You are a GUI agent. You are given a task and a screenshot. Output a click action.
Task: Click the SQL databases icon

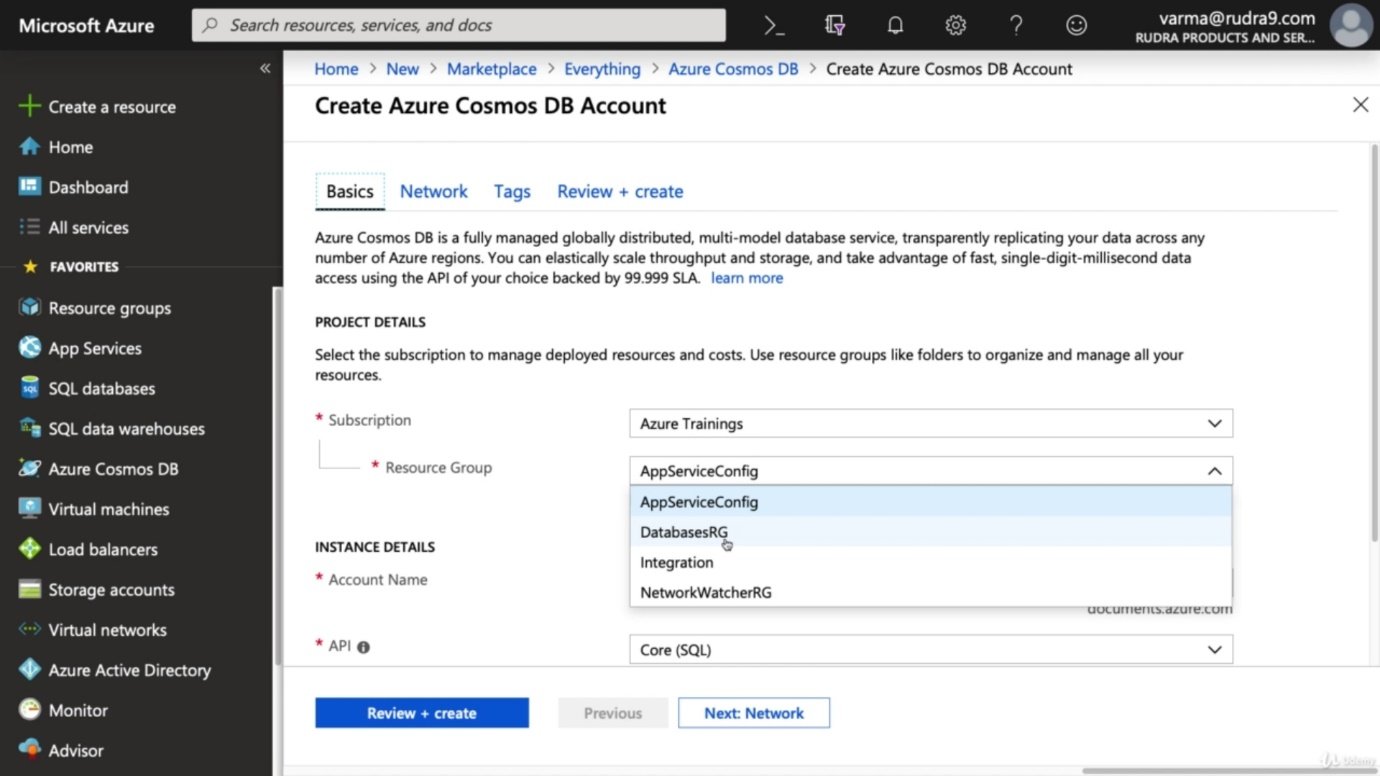(30, 388)
